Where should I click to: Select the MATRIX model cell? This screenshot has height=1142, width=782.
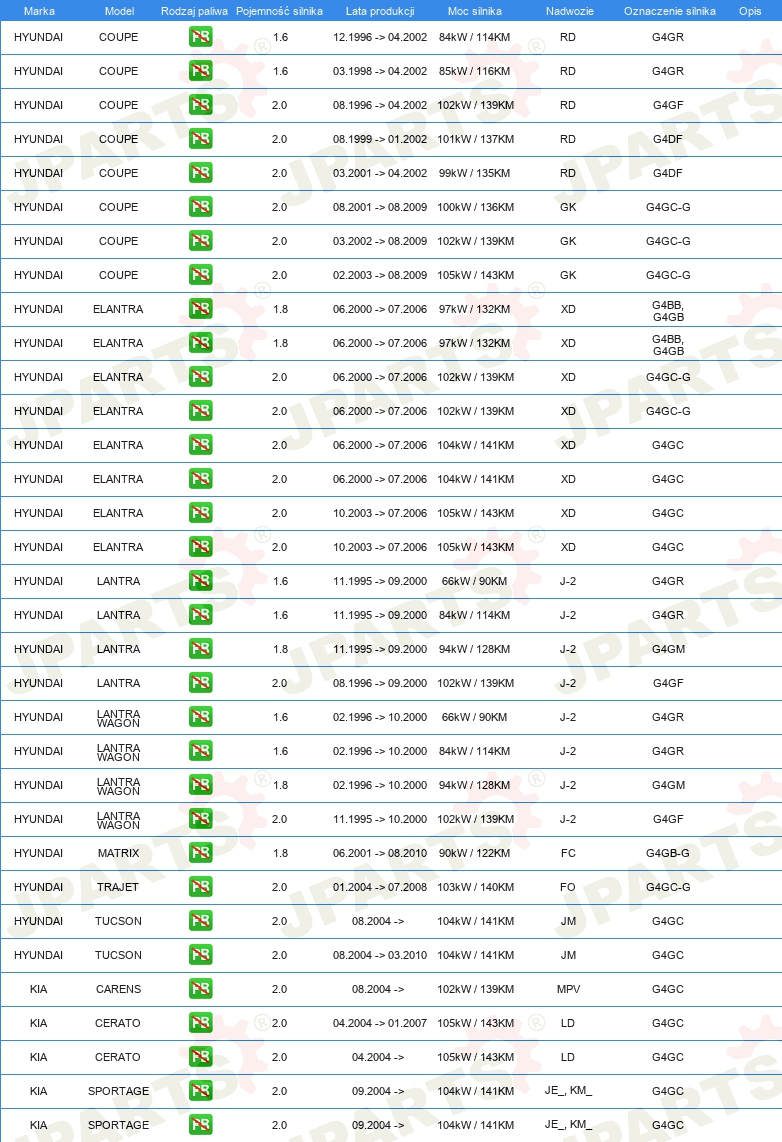[x=118, y=853]
